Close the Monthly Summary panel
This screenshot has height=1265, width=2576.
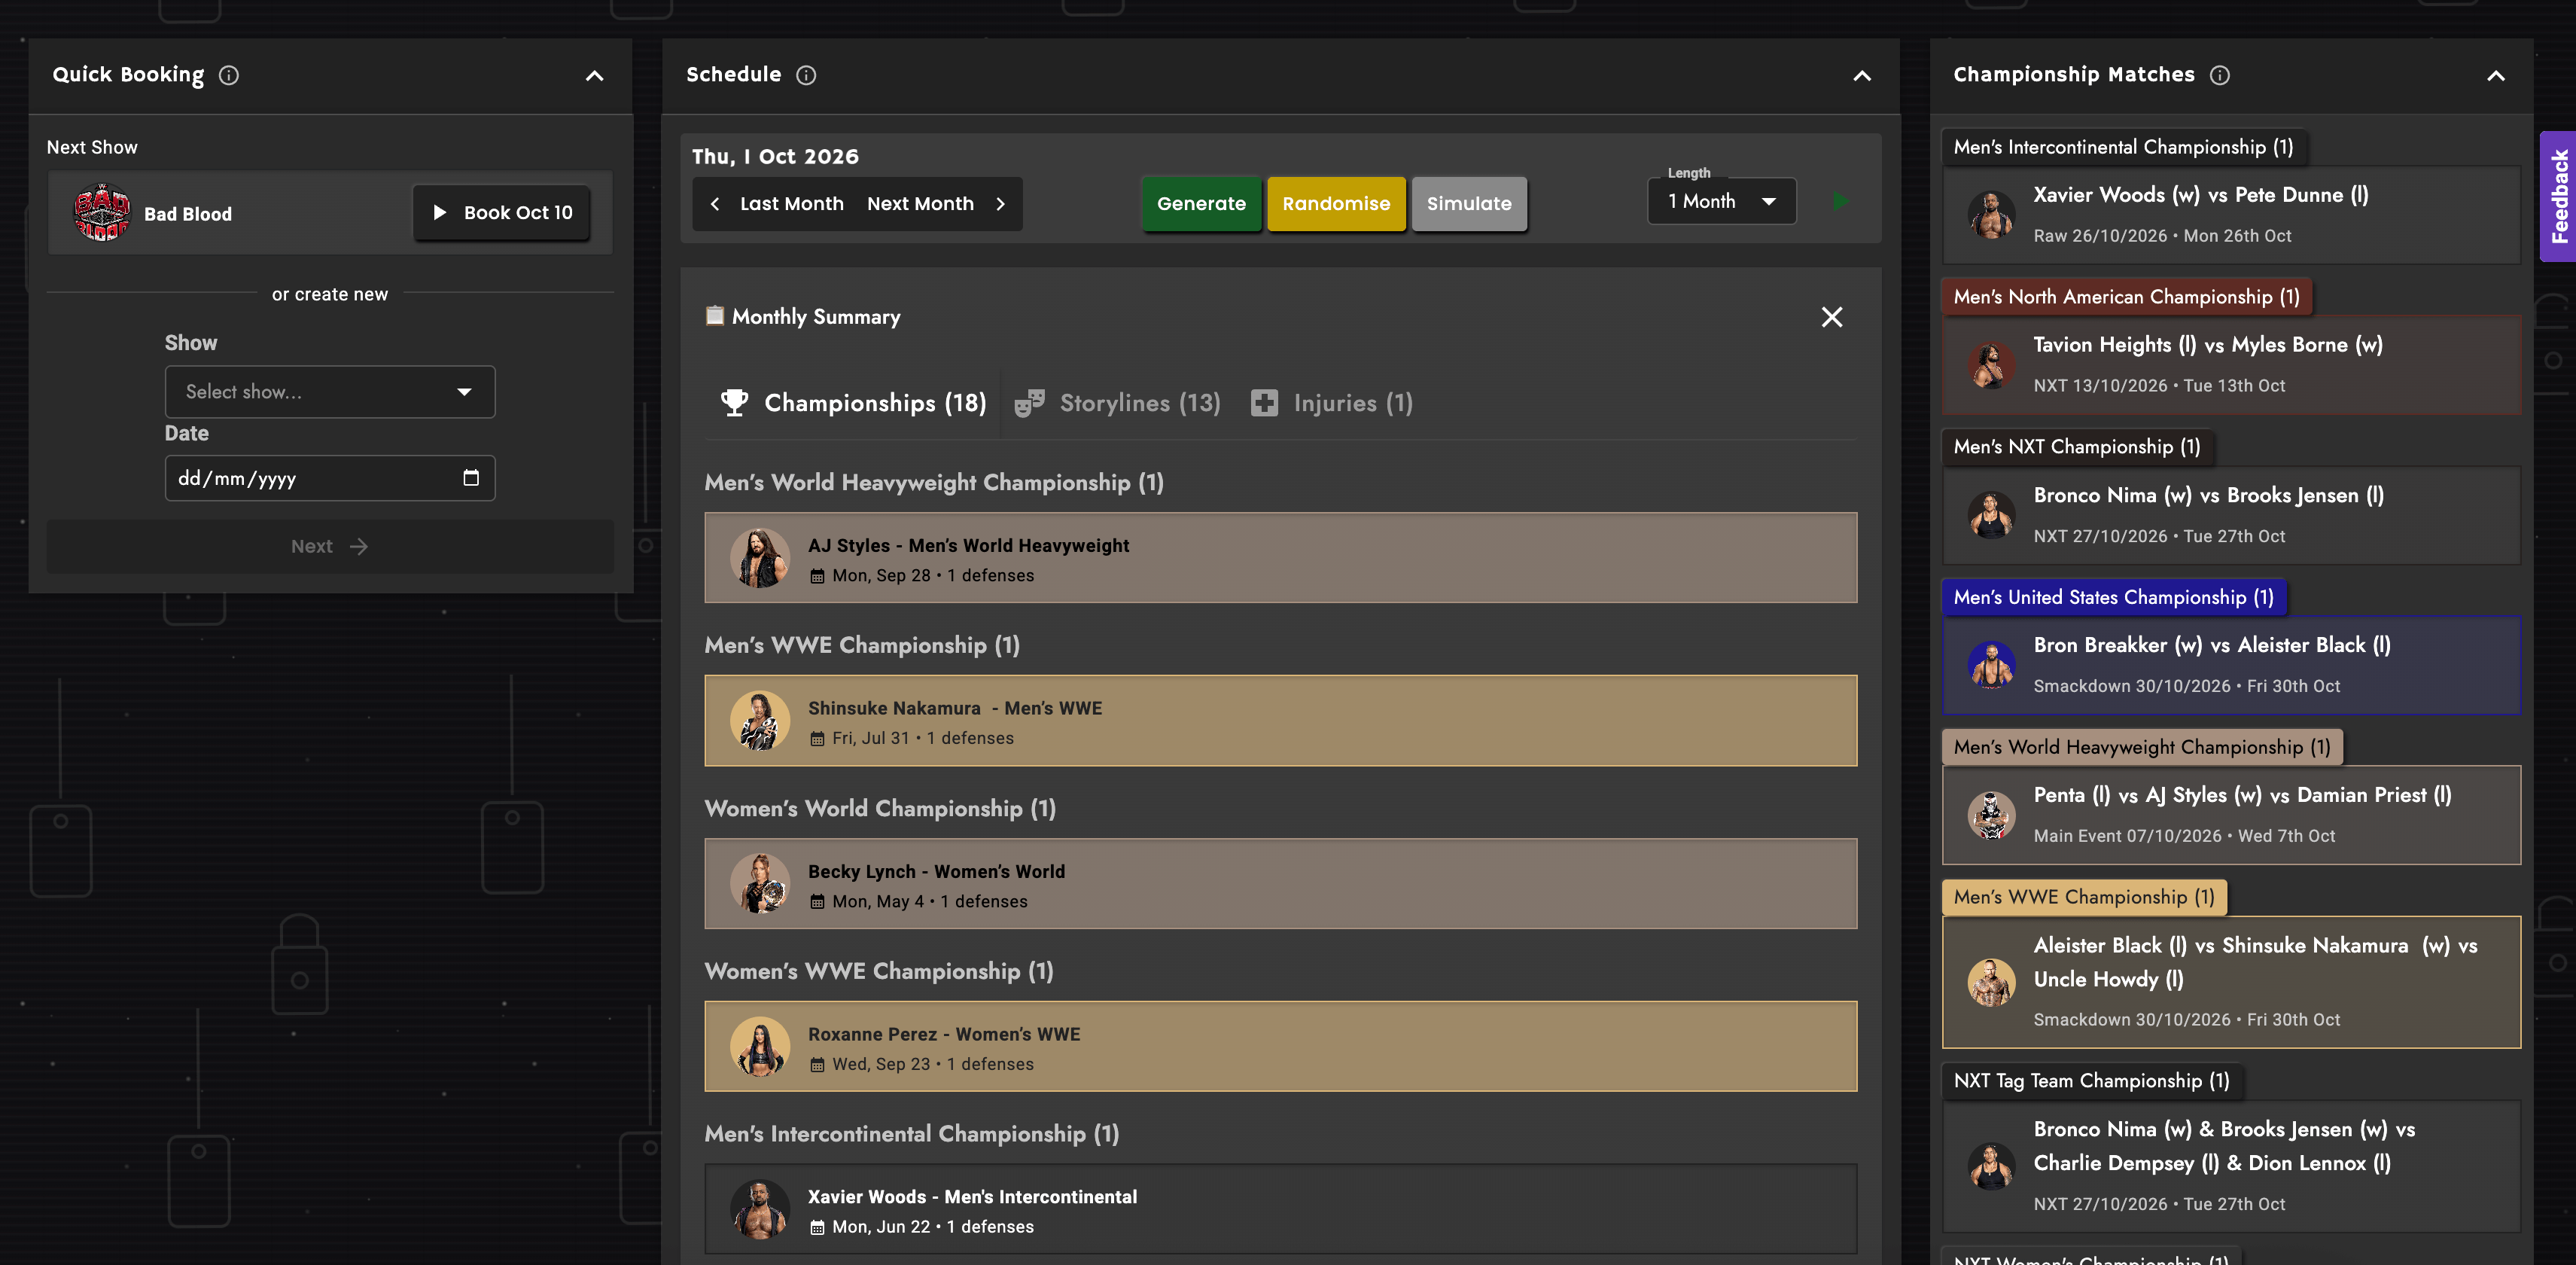pyautogui.click(x=1831, y=317)
